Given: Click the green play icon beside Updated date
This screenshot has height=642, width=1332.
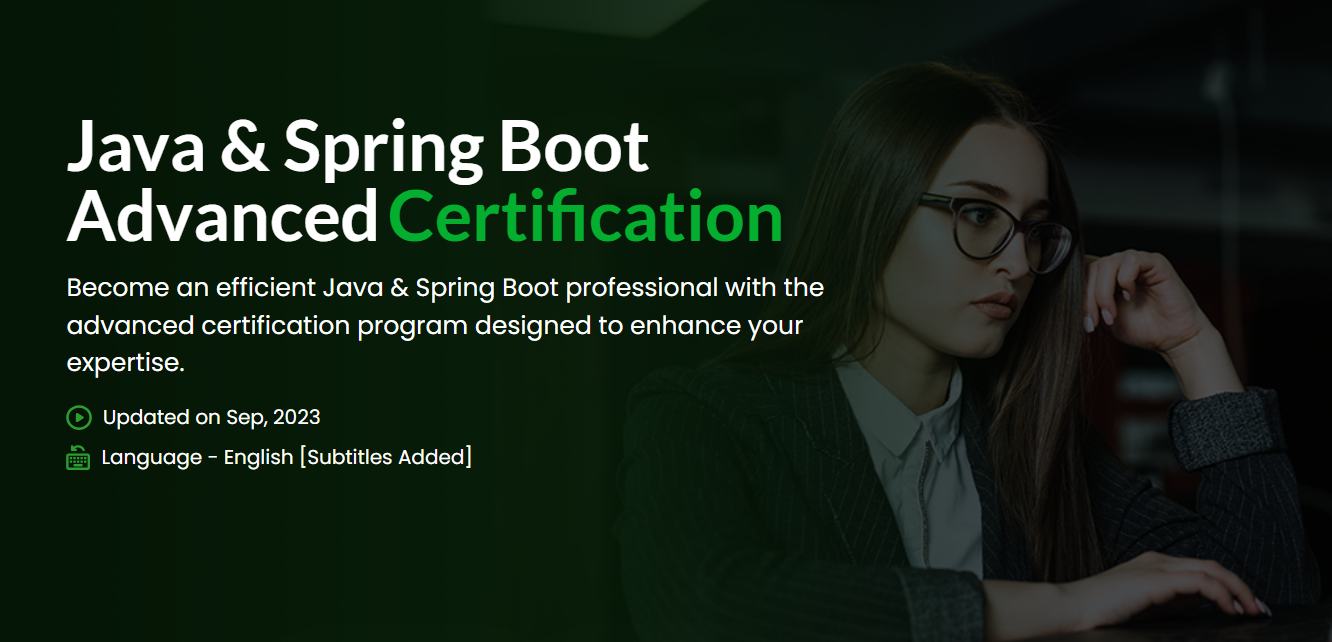Looking at the screenshot, I should (x=78, y=417).
